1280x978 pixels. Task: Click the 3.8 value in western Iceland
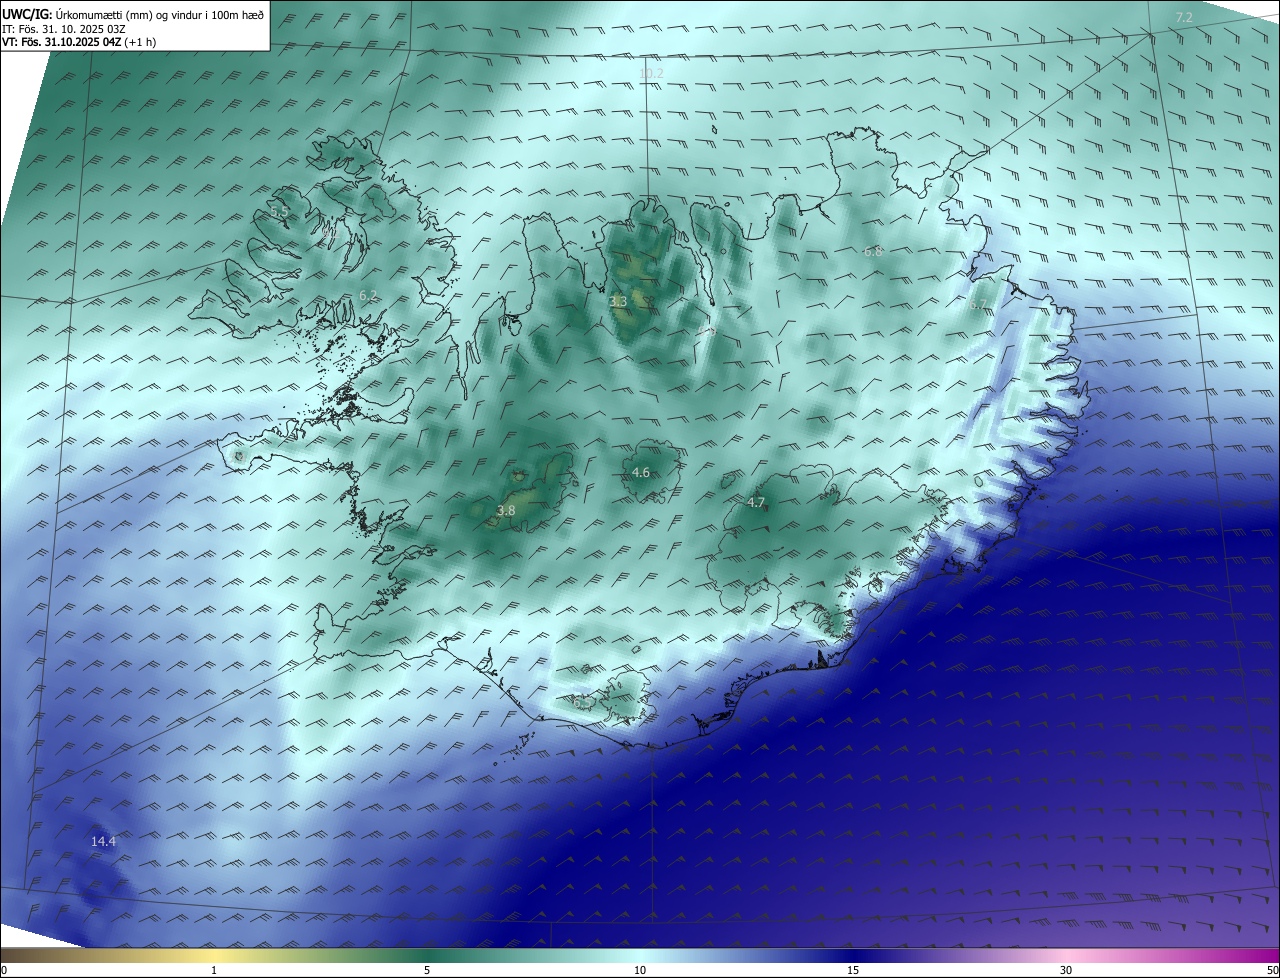[x=506, y=510]
